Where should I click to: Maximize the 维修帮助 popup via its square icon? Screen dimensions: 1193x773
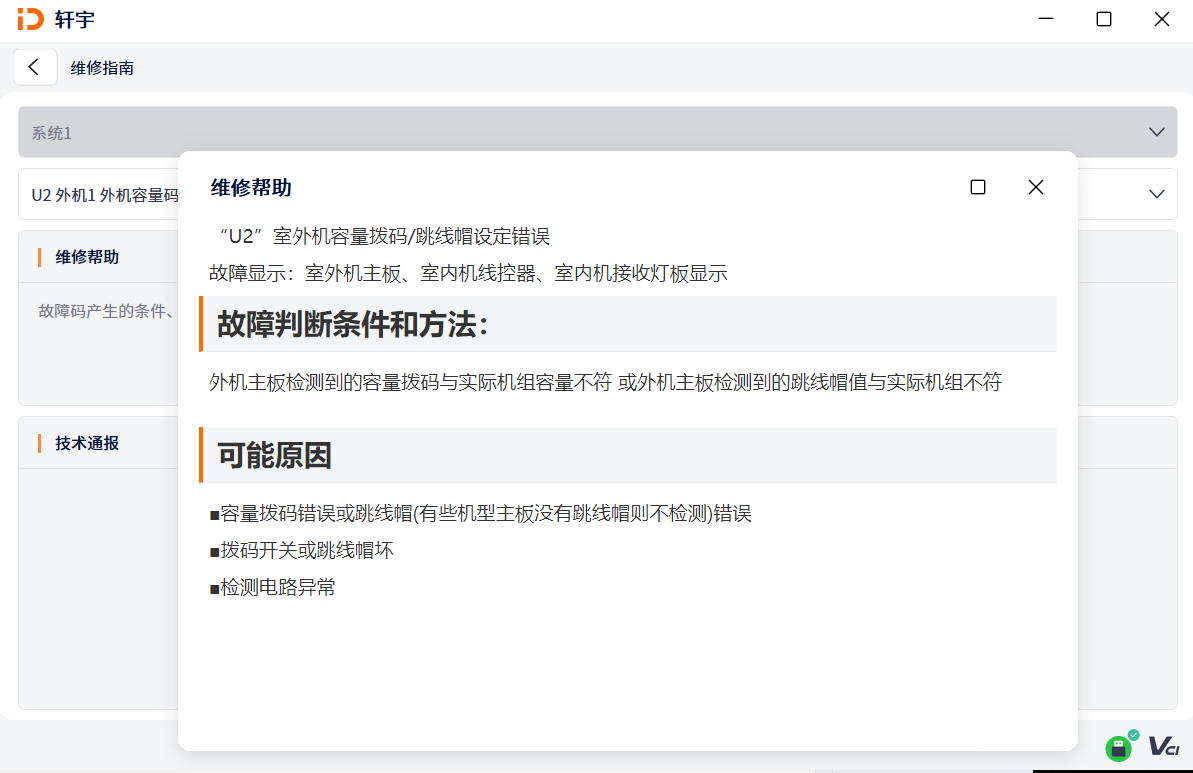pyautogui.click(x=977, y=187)
